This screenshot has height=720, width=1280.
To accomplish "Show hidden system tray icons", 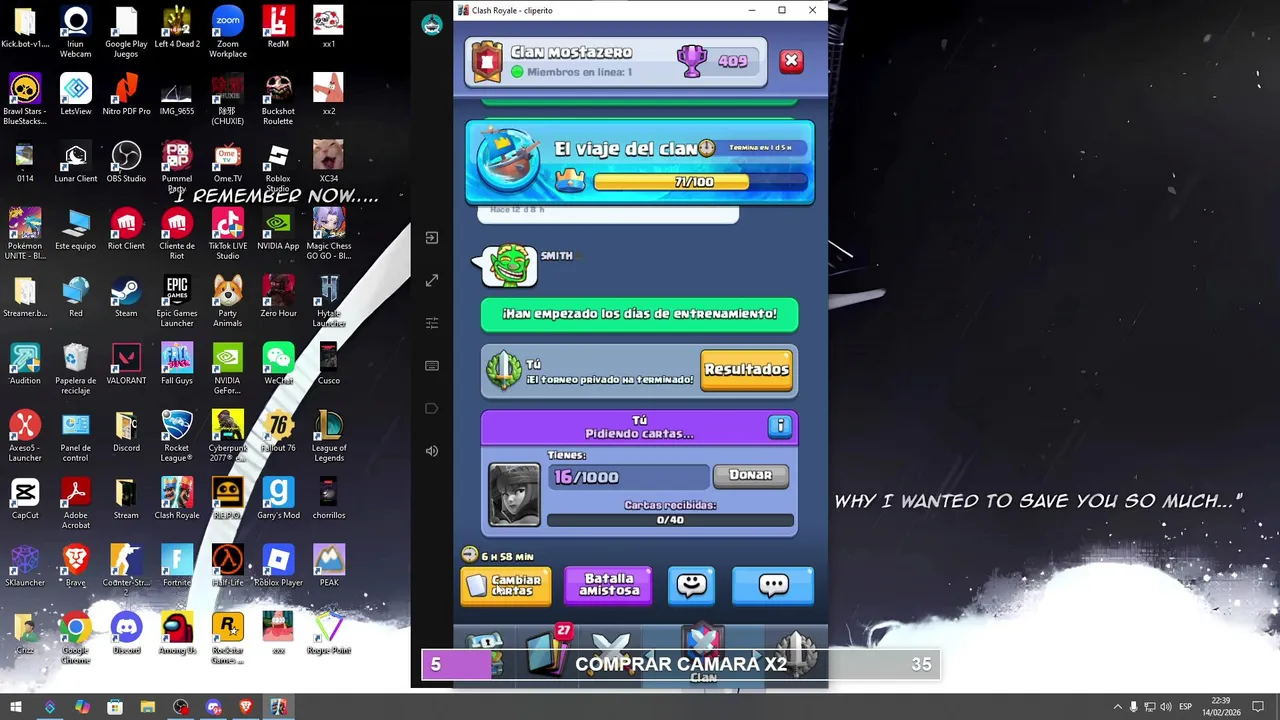I will [1117, 707].
